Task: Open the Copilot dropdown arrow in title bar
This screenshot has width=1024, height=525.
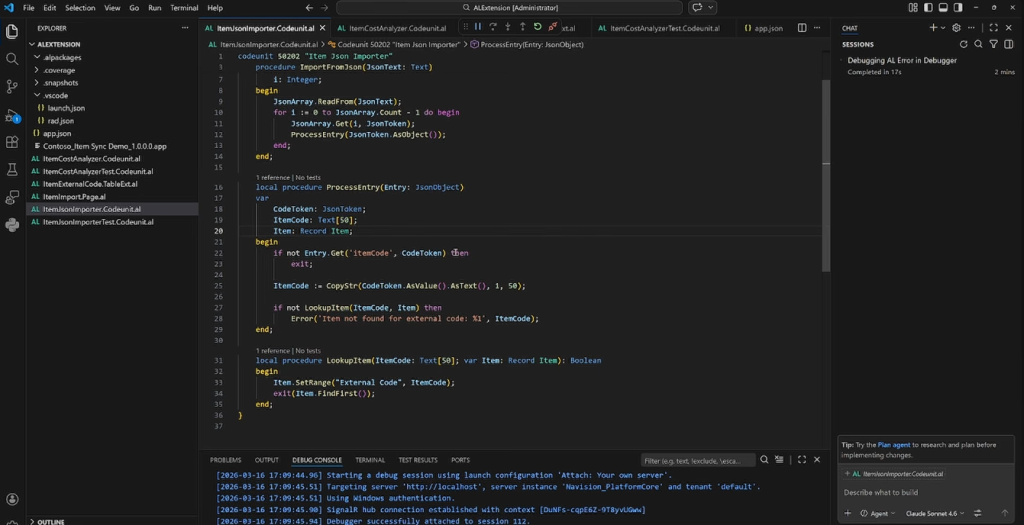Action: (711, 8)
